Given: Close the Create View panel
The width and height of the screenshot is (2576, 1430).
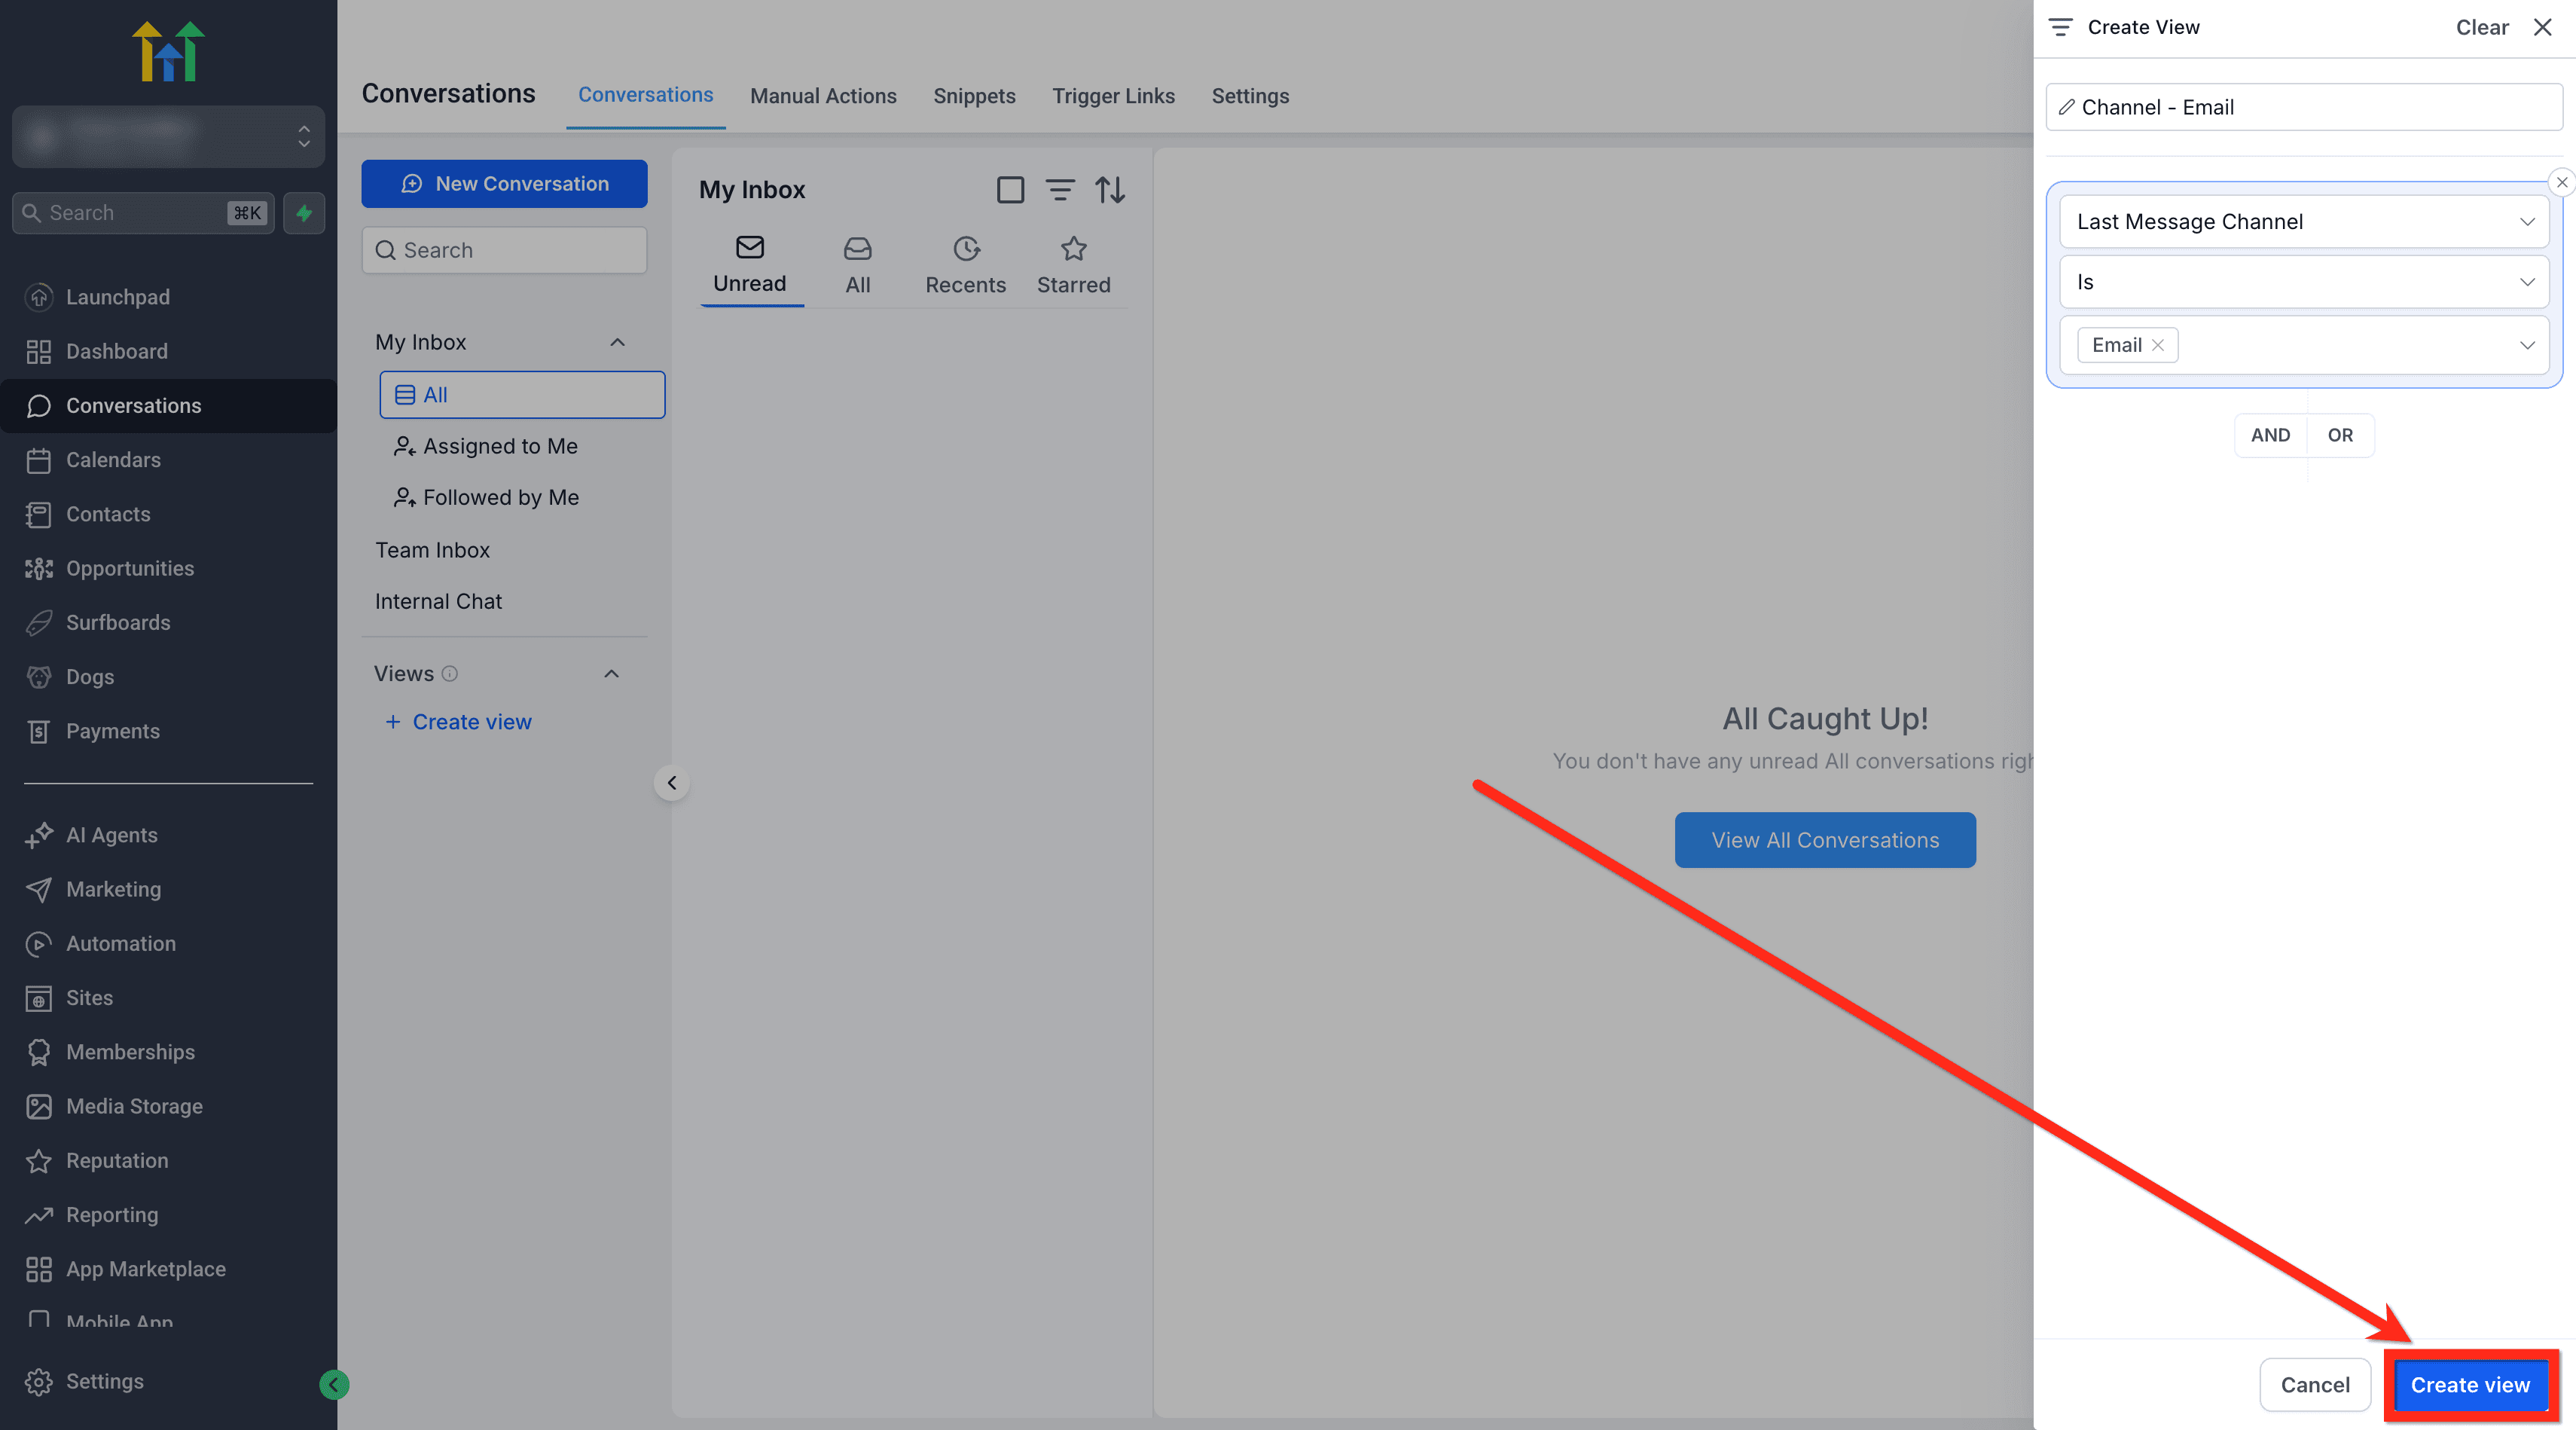Looking at the screenshot, I should (2542, 27).
